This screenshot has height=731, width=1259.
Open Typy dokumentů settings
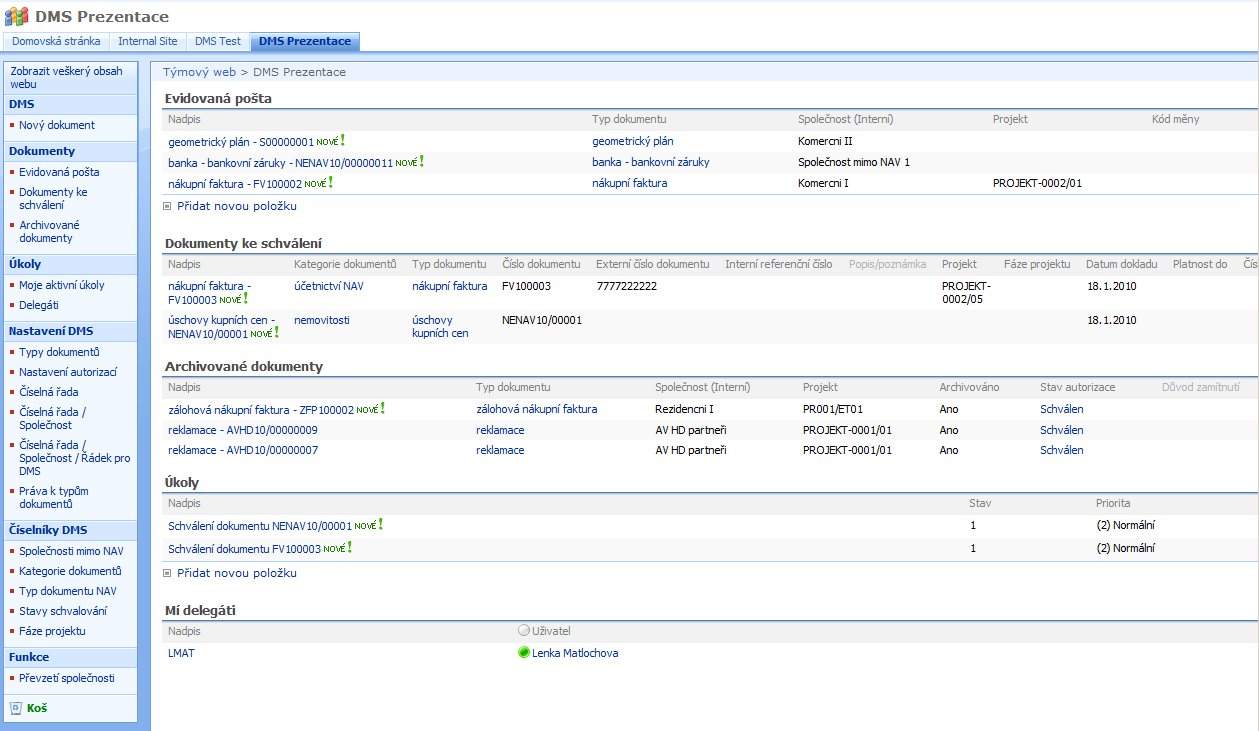point(59,352)
